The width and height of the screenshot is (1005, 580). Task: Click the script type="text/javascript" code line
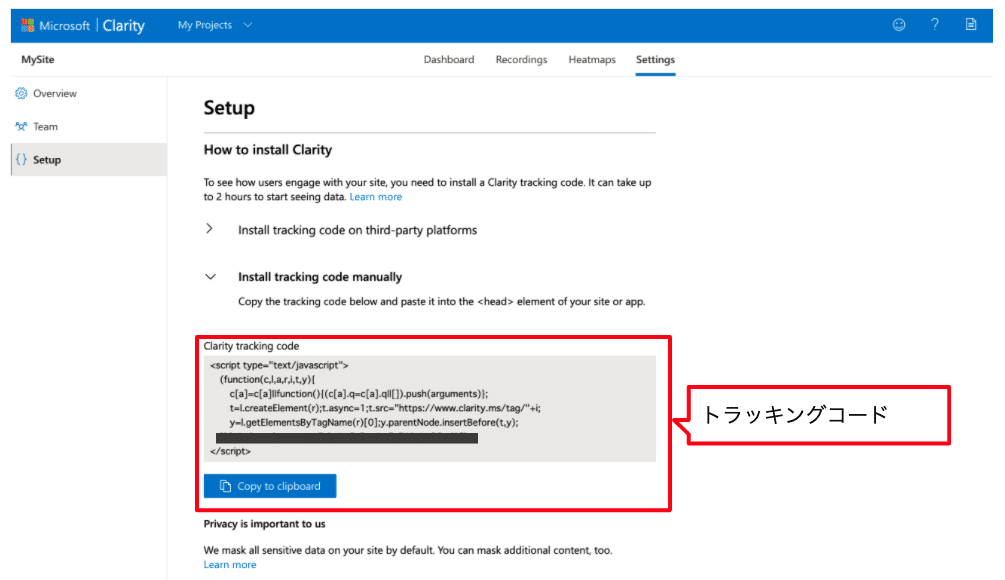tap(279, 365)
